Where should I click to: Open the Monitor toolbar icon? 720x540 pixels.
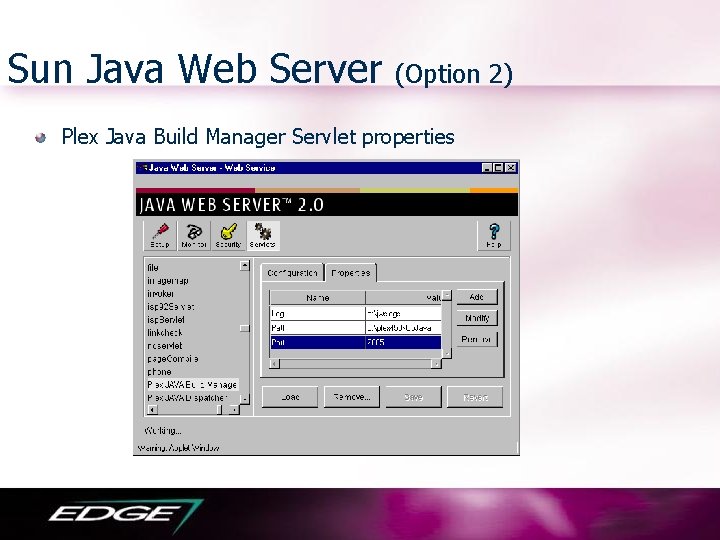[194, 236]
